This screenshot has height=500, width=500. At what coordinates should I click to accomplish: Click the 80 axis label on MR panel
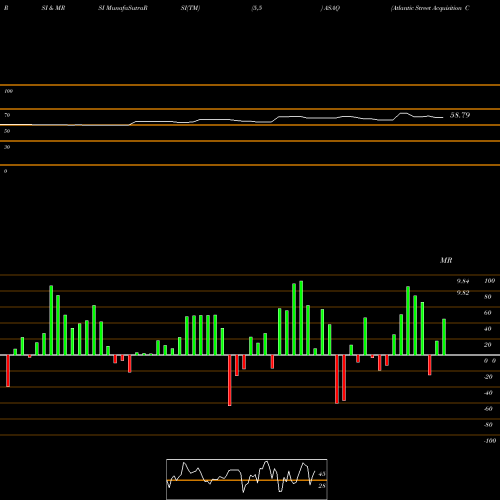(x=488, y=297)
